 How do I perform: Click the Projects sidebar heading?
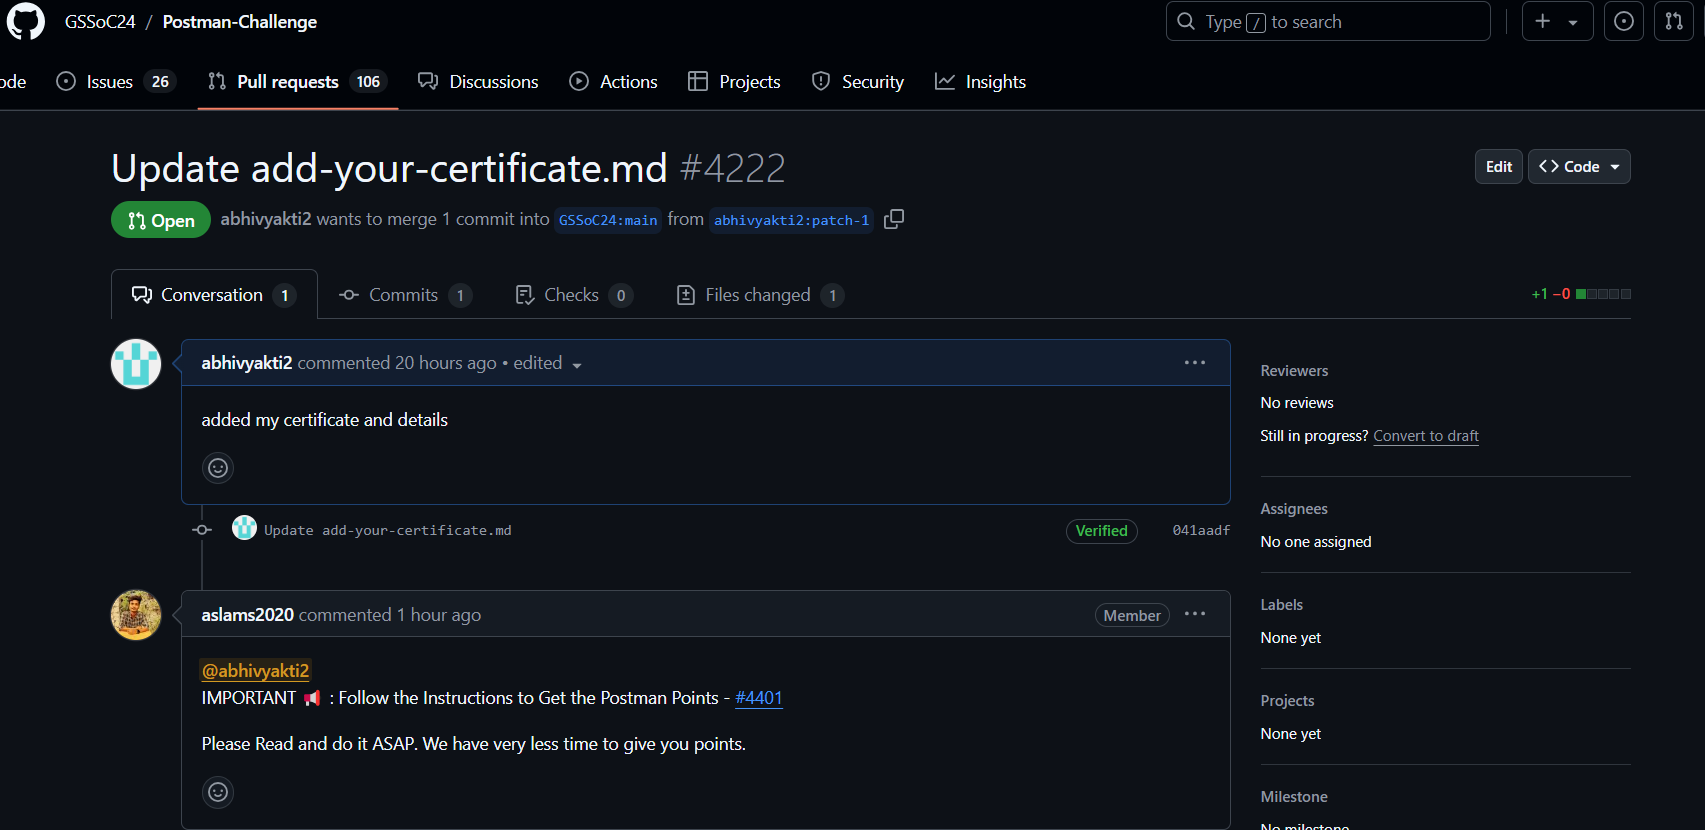coord(1287,701)
